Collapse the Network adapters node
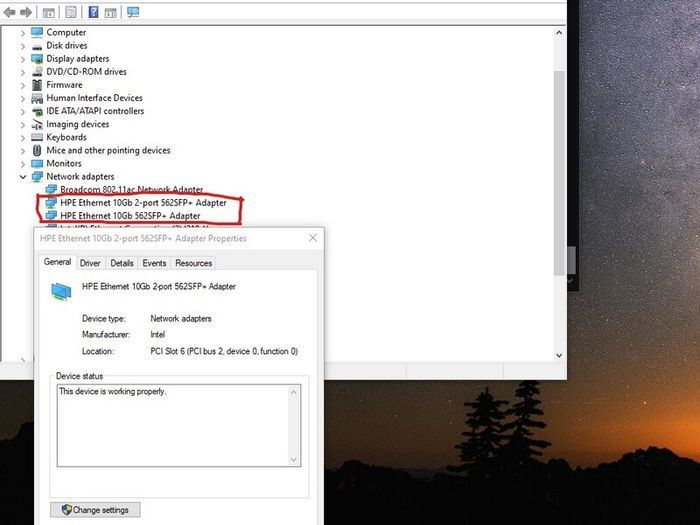The height and width of the screenshot is (525, 700). pyautogui.click(x=23, y=177)
